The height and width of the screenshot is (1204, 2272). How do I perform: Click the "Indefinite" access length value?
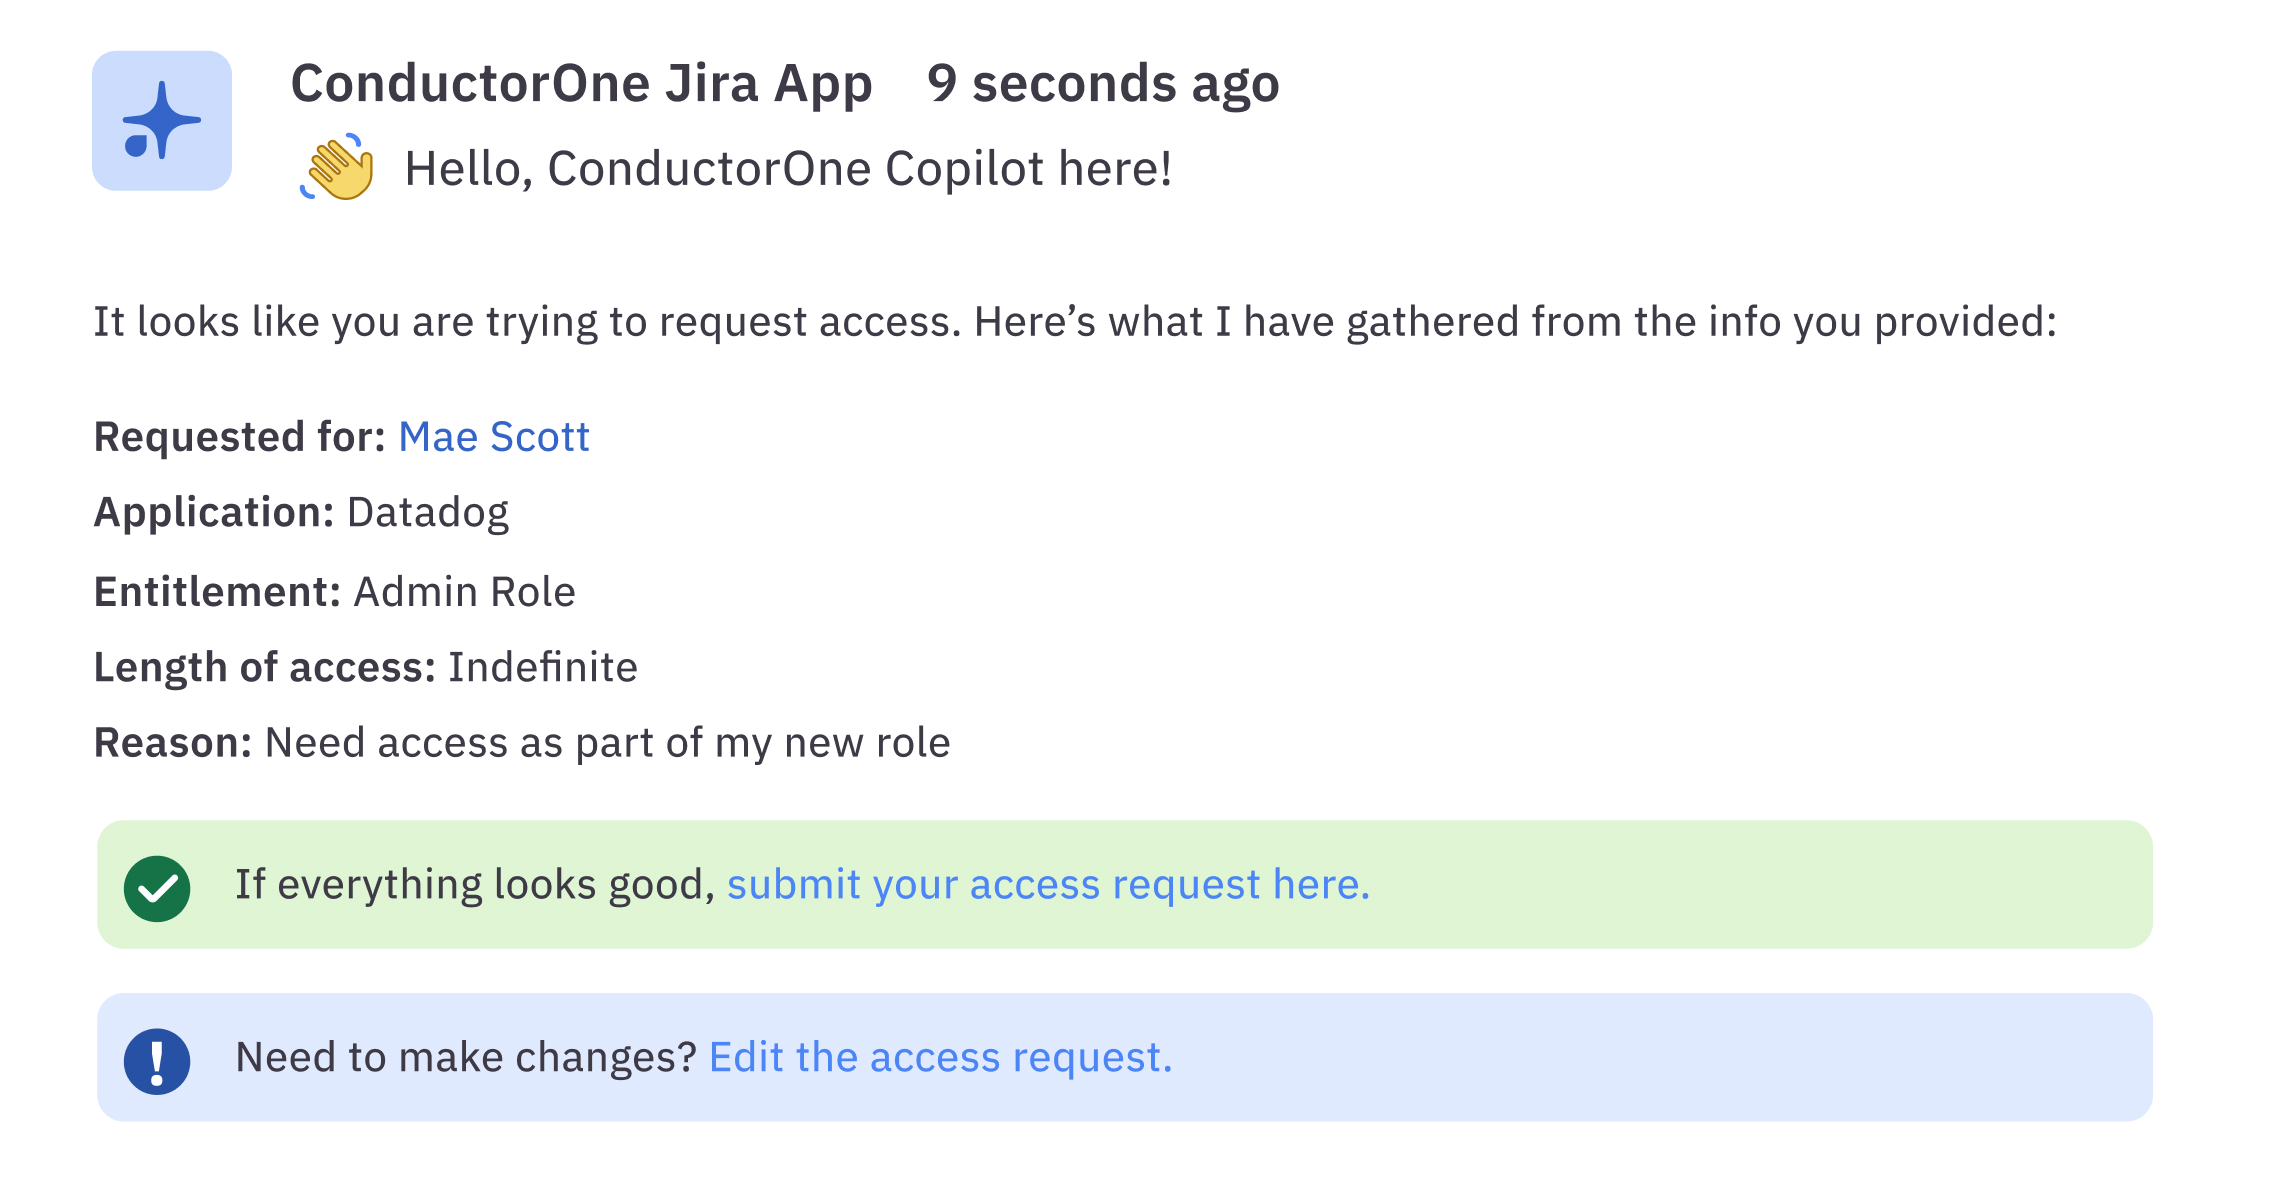coord(543,667)
